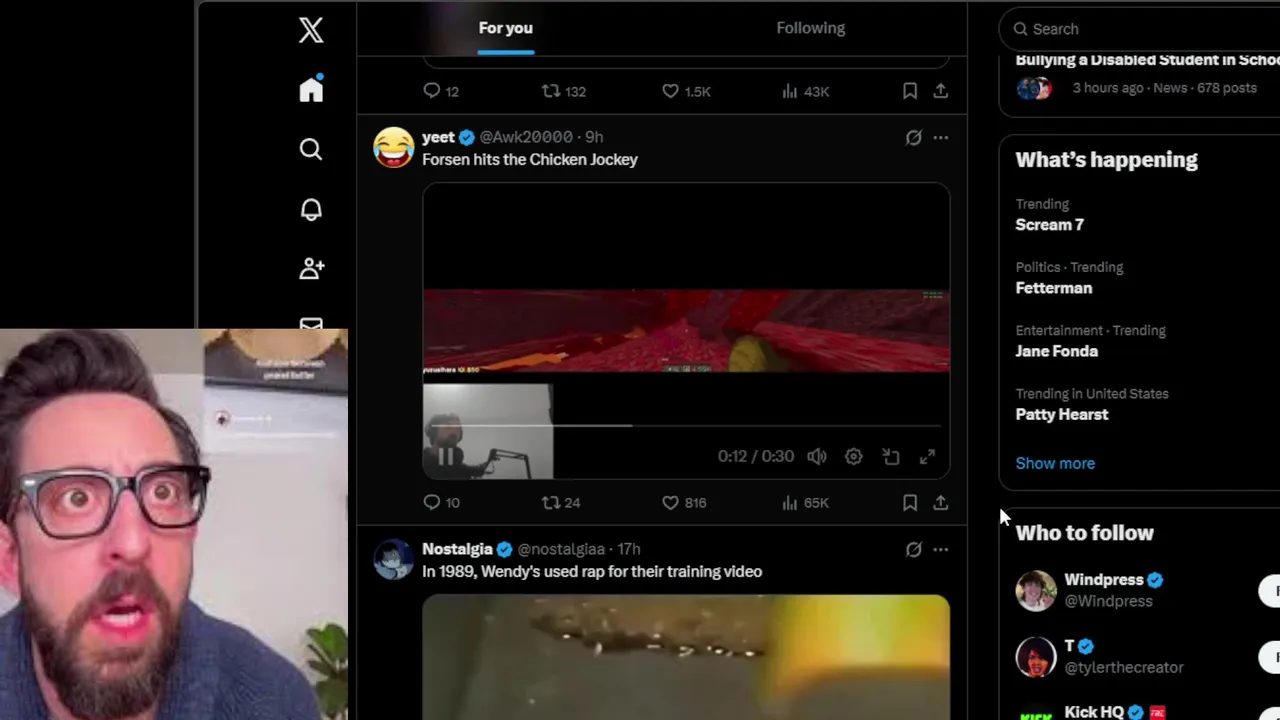This screenshot has height=720, width=1280.
Task: Open more options on yeet's post
Action: coord(941,138)
